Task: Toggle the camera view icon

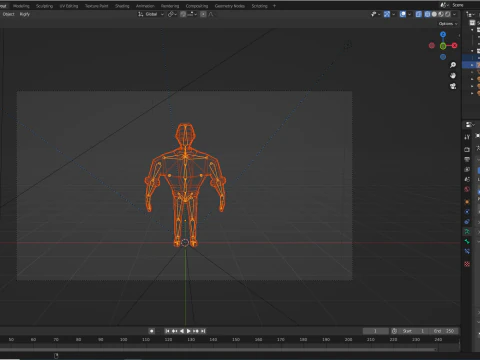Action: [x=453, y=86]
